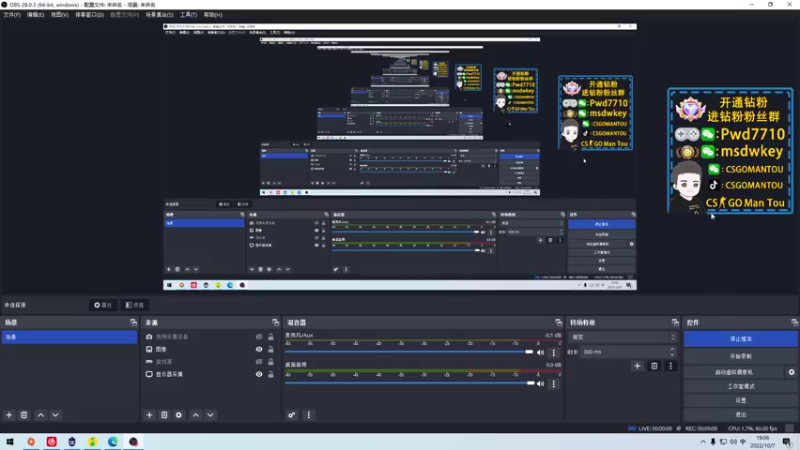Image resolution: width=800 pixels, height=450 pixels.
Task: Mute the 麦克风/Aux speaker icon
Action: pos(541,352)
